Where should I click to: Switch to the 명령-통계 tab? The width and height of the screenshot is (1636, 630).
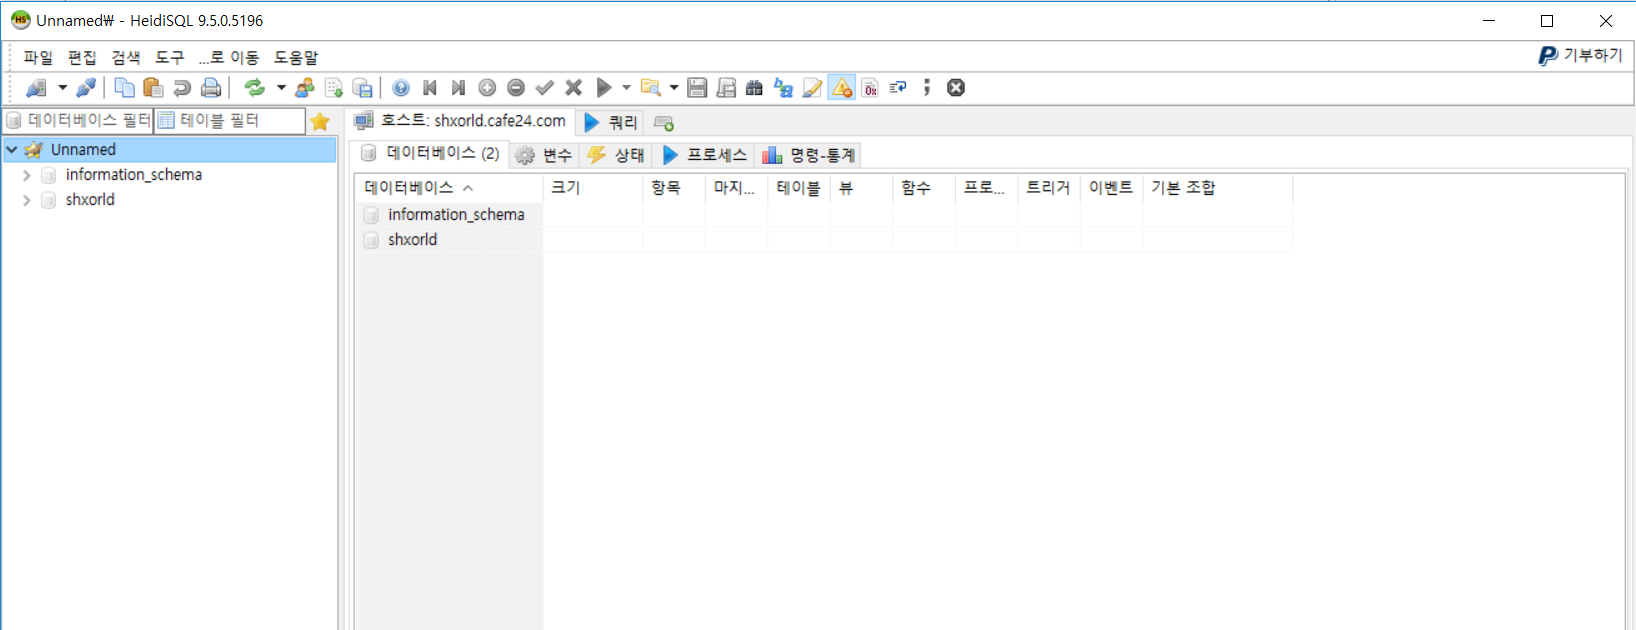[809, 155]
